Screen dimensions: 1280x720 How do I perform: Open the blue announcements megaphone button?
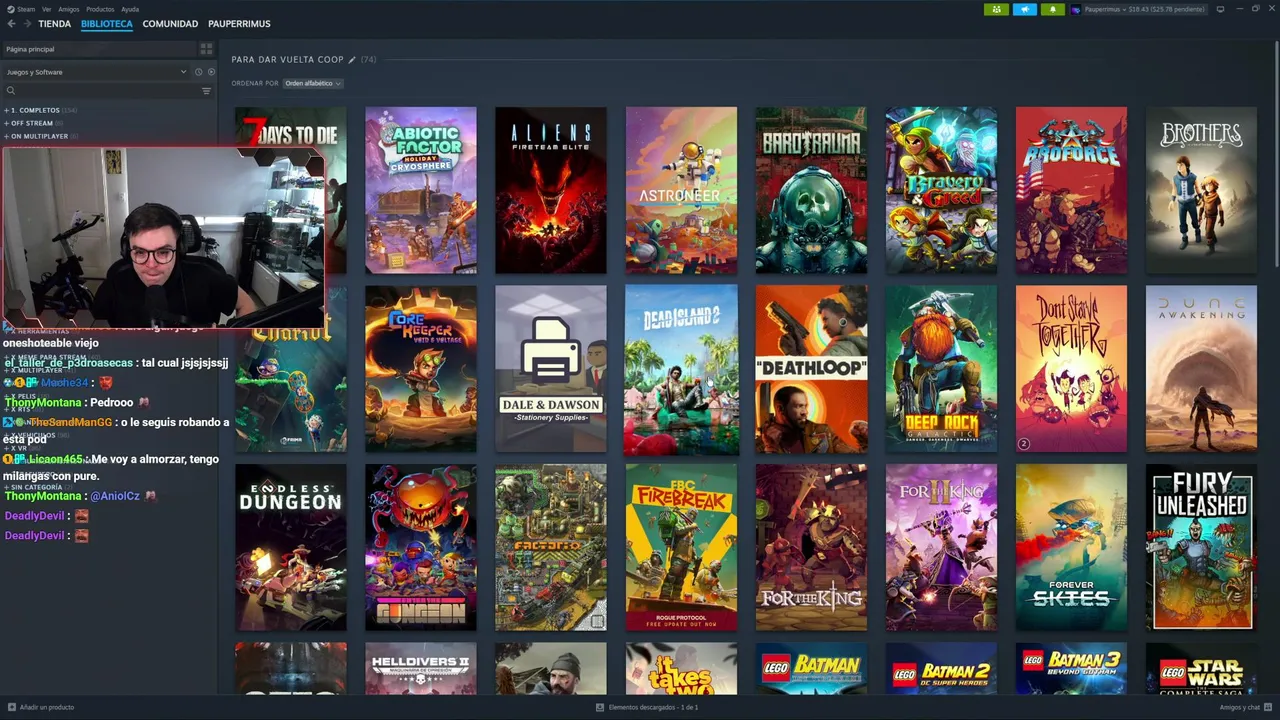point(1025,9)
